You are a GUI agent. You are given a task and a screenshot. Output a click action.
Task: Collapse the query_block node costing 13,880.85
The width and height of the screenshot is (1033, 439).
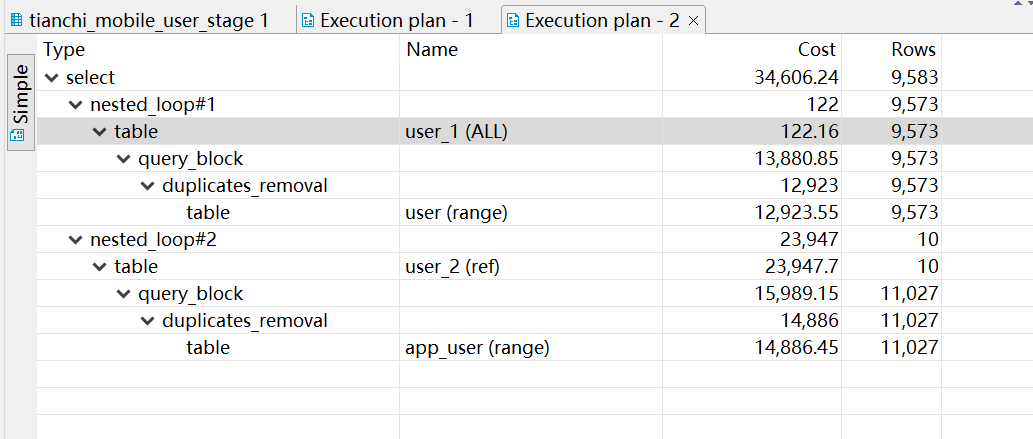click(x=124, y=159)
